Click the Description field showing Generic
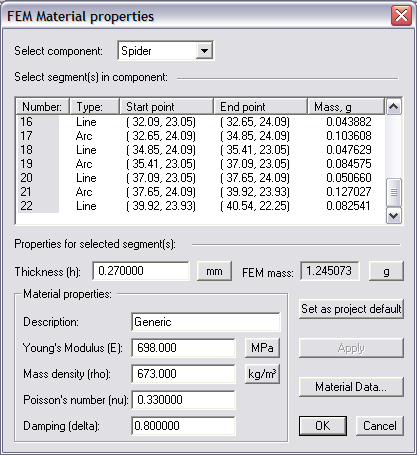 [206, 322]
